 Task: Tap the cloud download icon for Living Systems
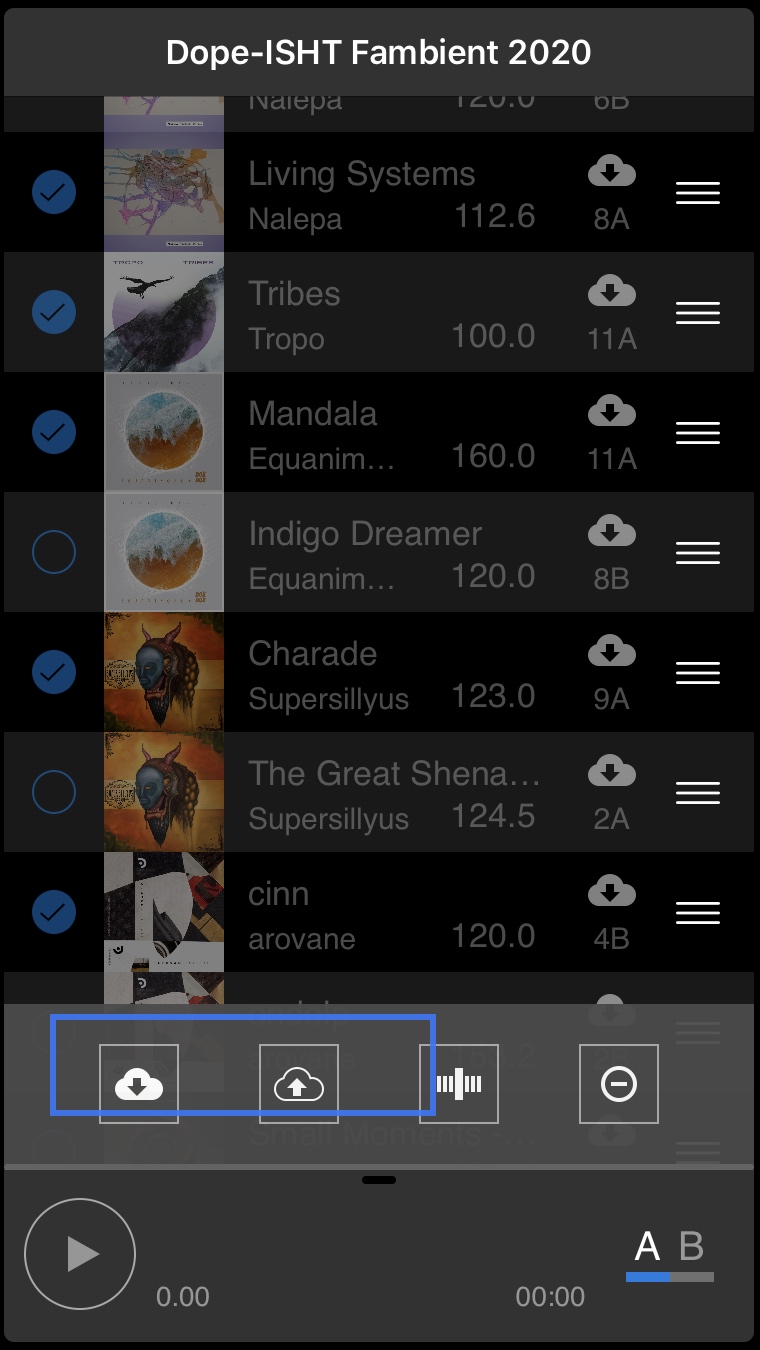click(611, 172)
